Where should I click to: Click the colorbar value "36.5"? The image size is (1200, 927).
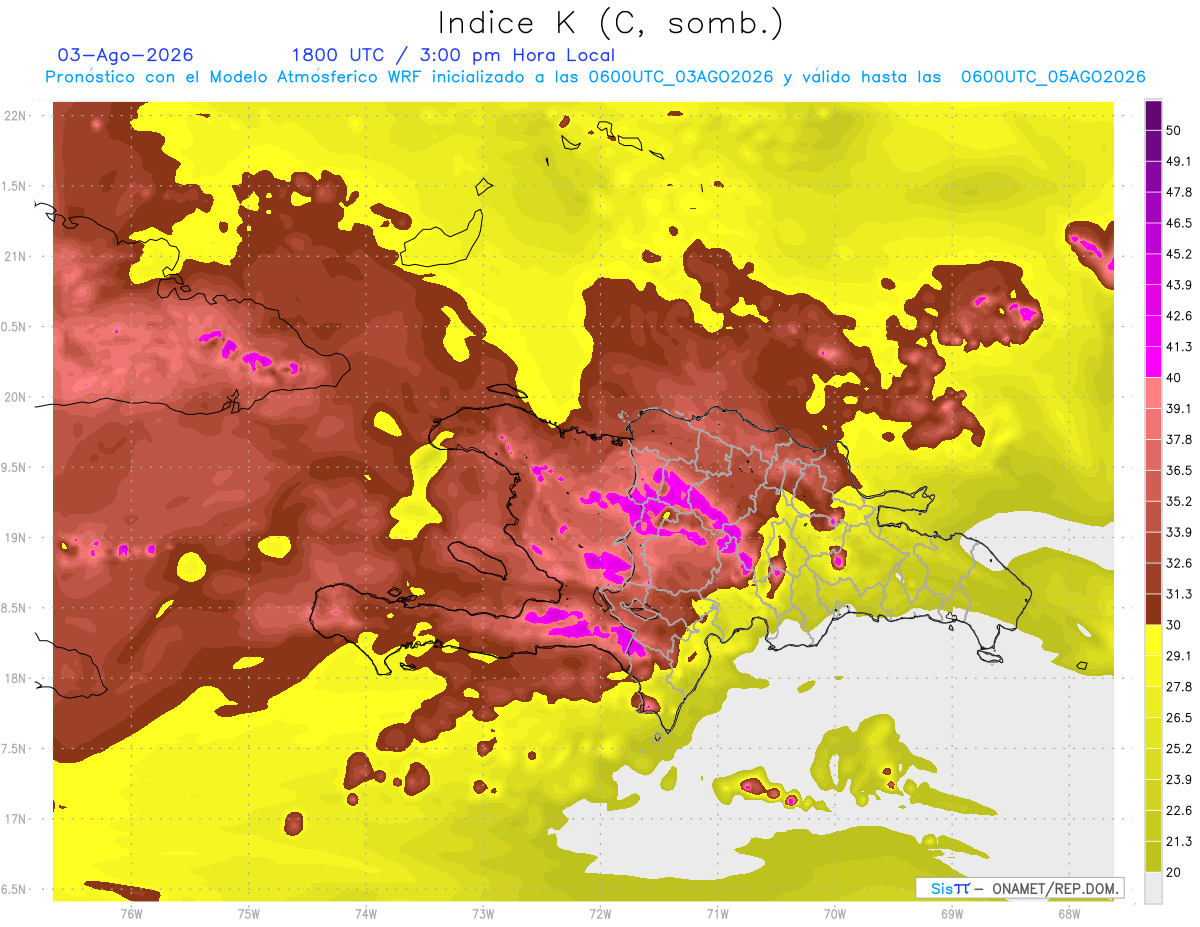[1180, 470]
